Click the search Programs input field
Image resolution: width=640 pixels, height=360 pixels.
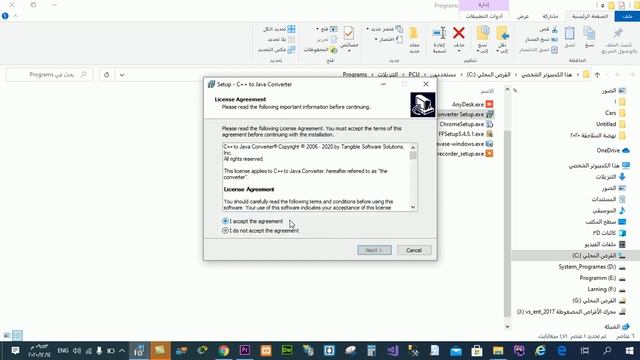pyautogui.click(x=50, y=75)
